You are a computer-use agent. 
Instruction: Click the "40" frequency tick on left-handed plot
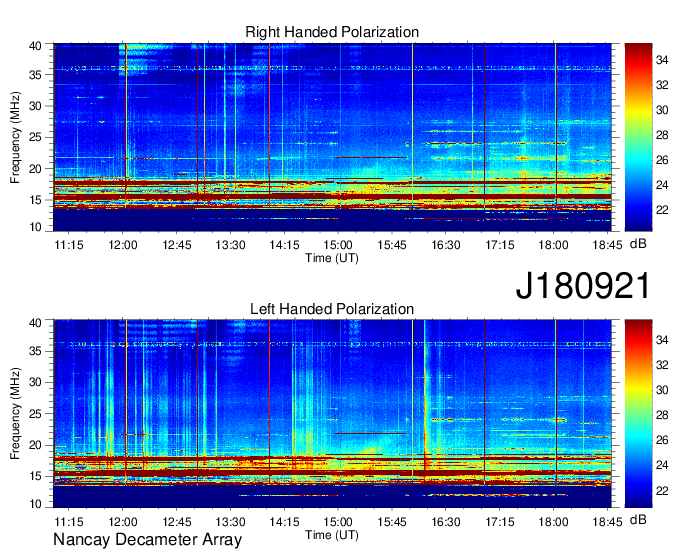click(35, 323)
